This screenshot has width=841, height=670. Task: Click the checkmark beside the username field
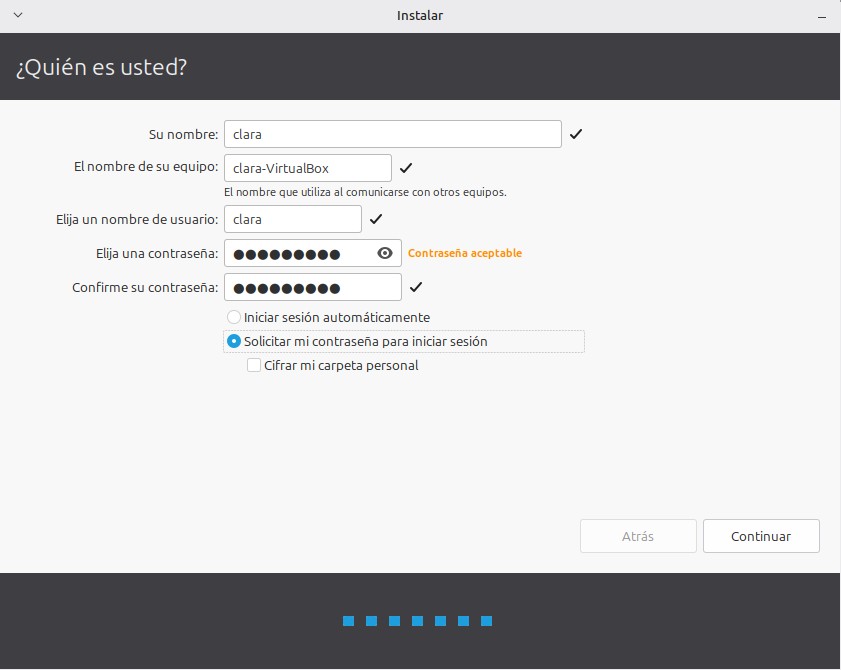click(376, 219)
